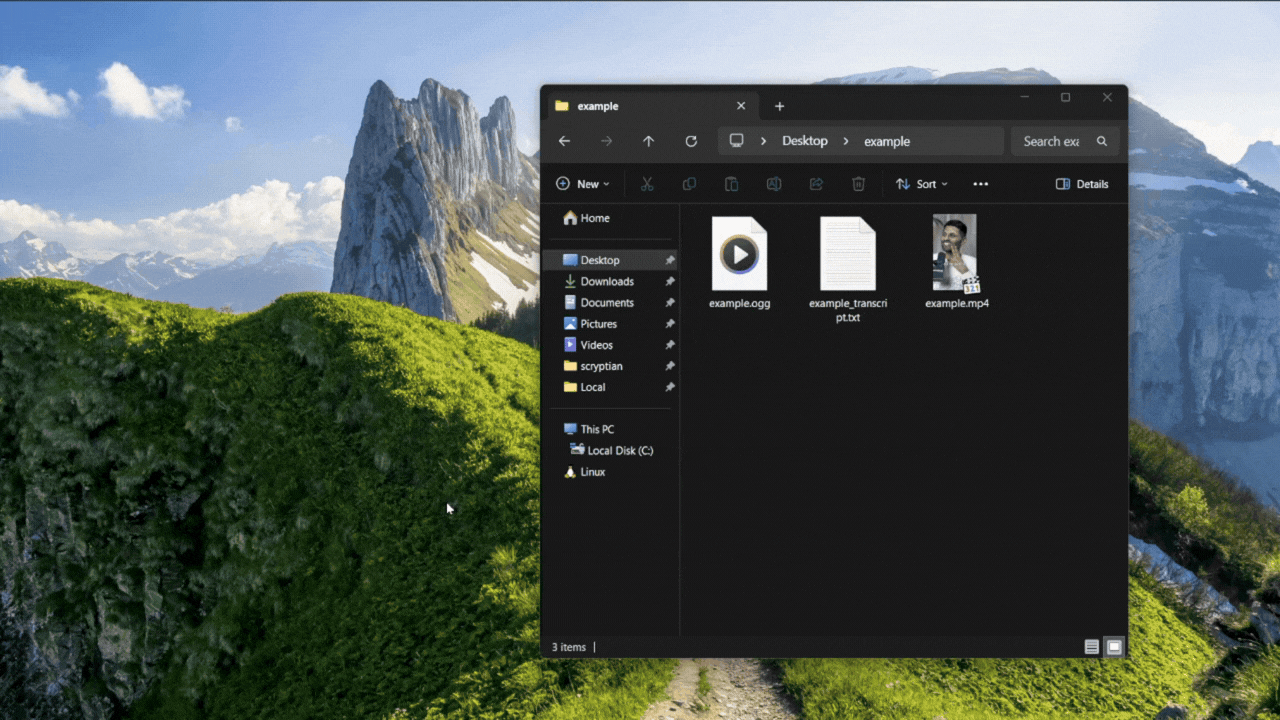Open Local Disk (C:) in navigation pane
1280x720 pixels.
[x=612, y=451]
